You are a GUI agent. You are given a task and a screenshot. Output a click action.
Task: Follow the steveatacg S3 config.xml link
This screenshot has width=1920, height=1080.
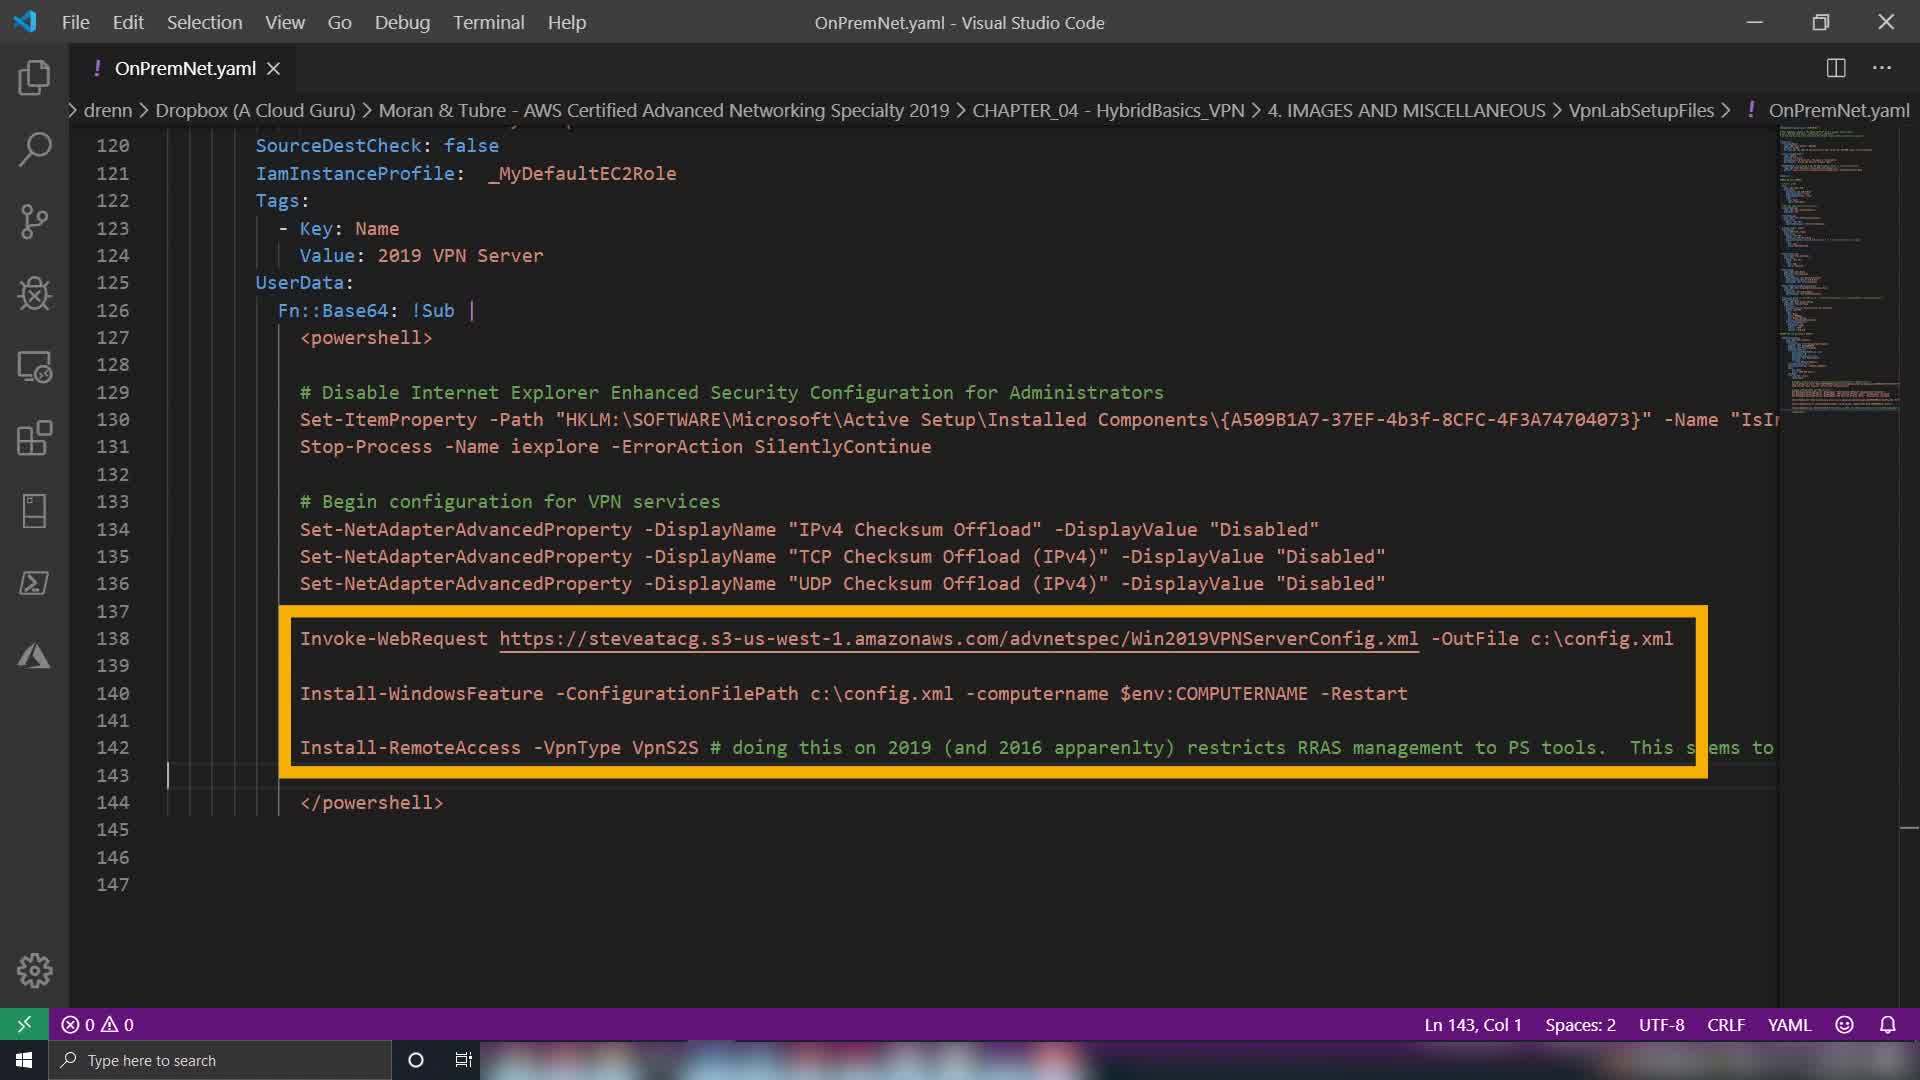(x=958, y=639)
